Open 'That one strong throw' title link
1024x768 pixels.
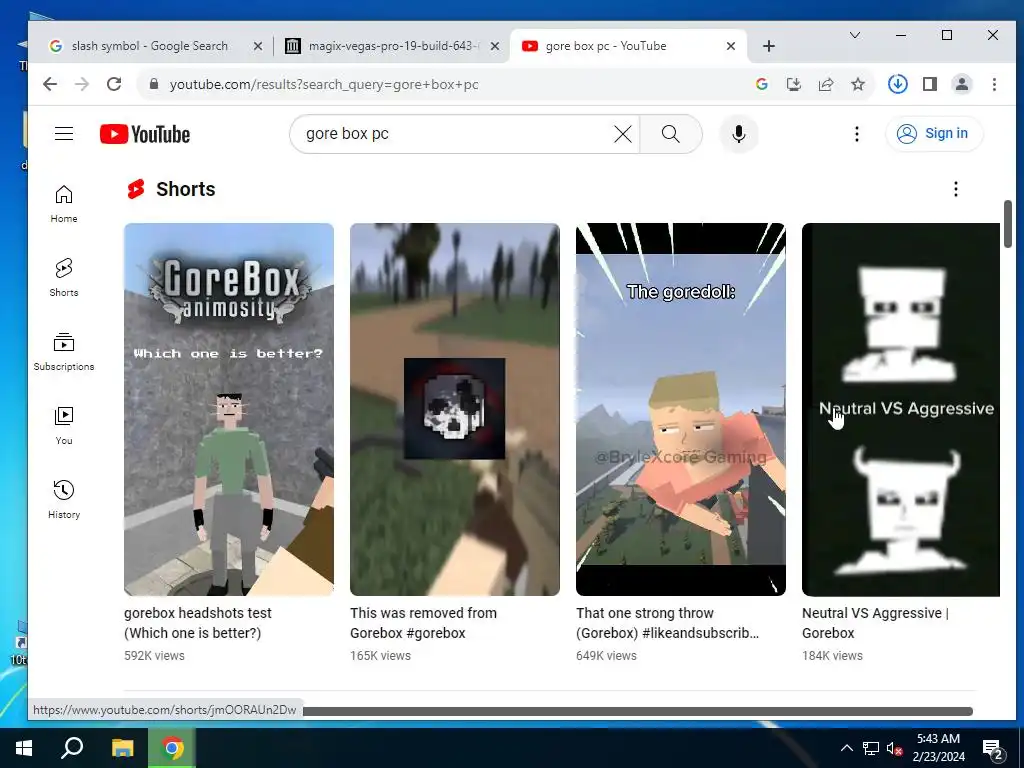[667, 623]
